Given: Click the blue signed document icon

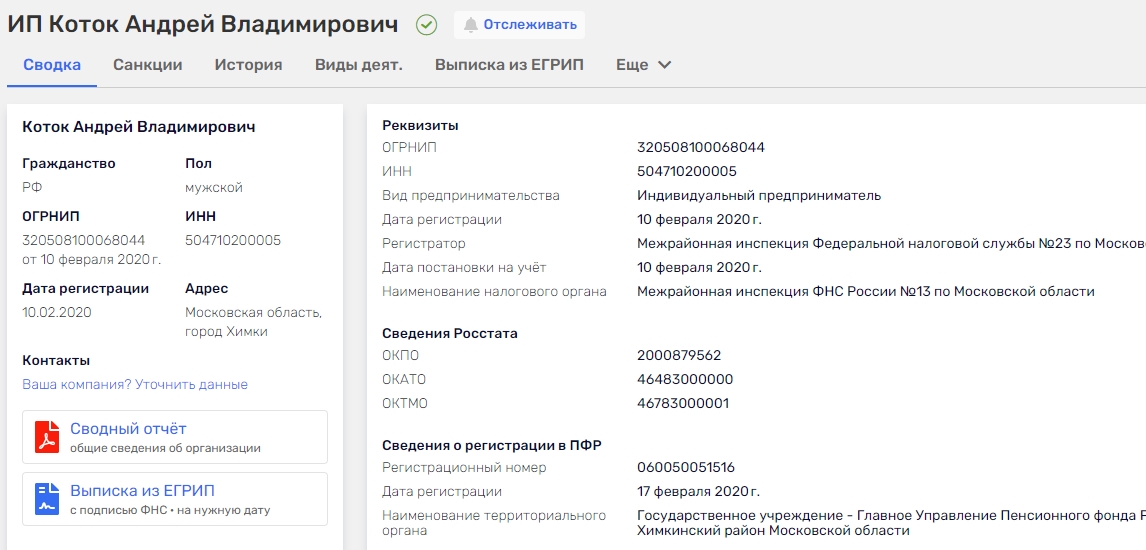Looking at the screenshot, I should (x=47, y=499).
